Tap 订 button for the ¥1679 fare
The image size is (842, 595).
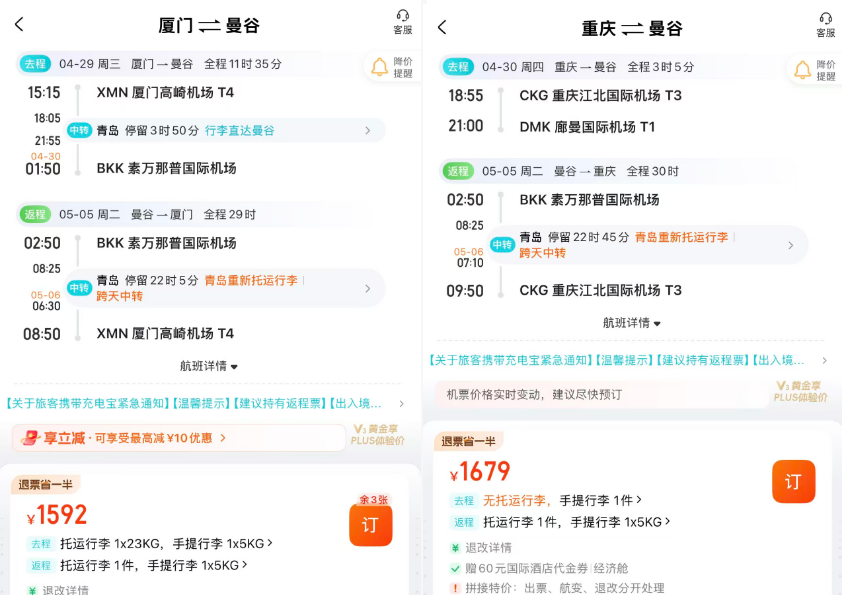pyautogui.click(x=793, y=482)
